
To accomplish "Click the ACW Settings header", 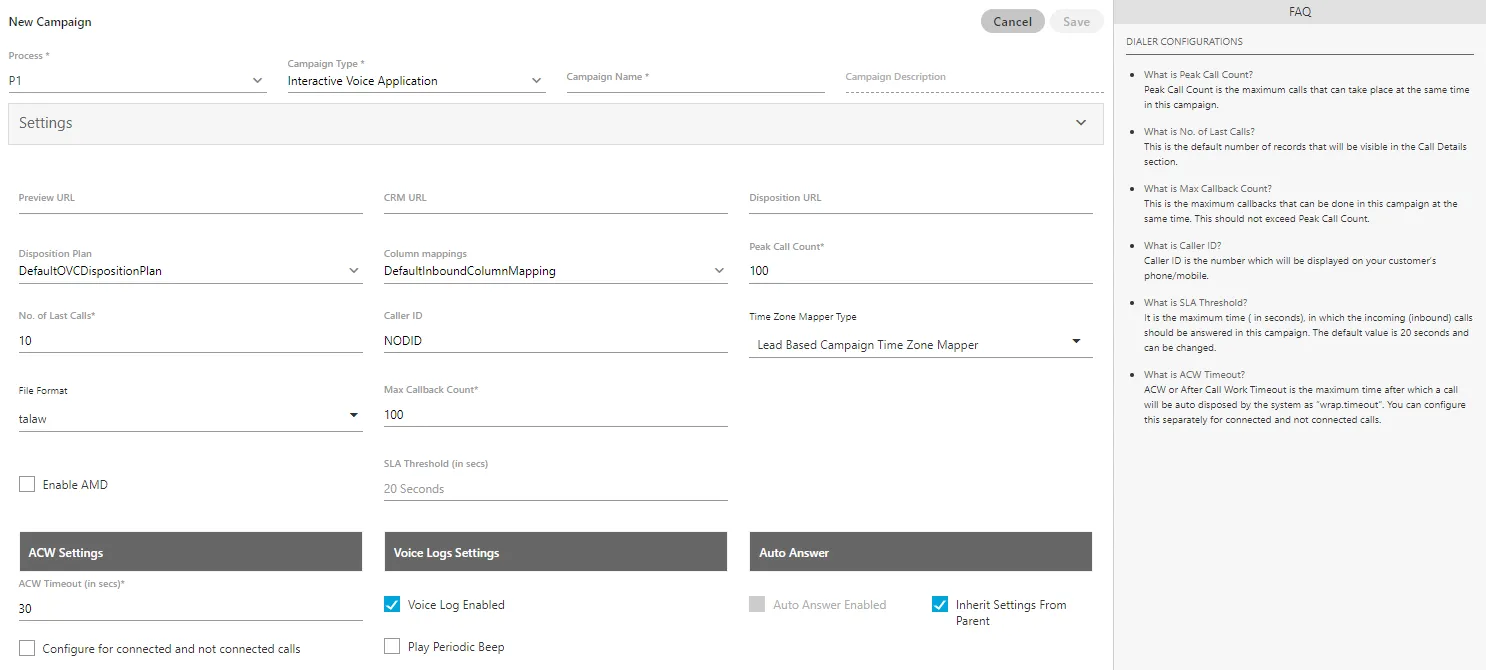I will 190,552.
